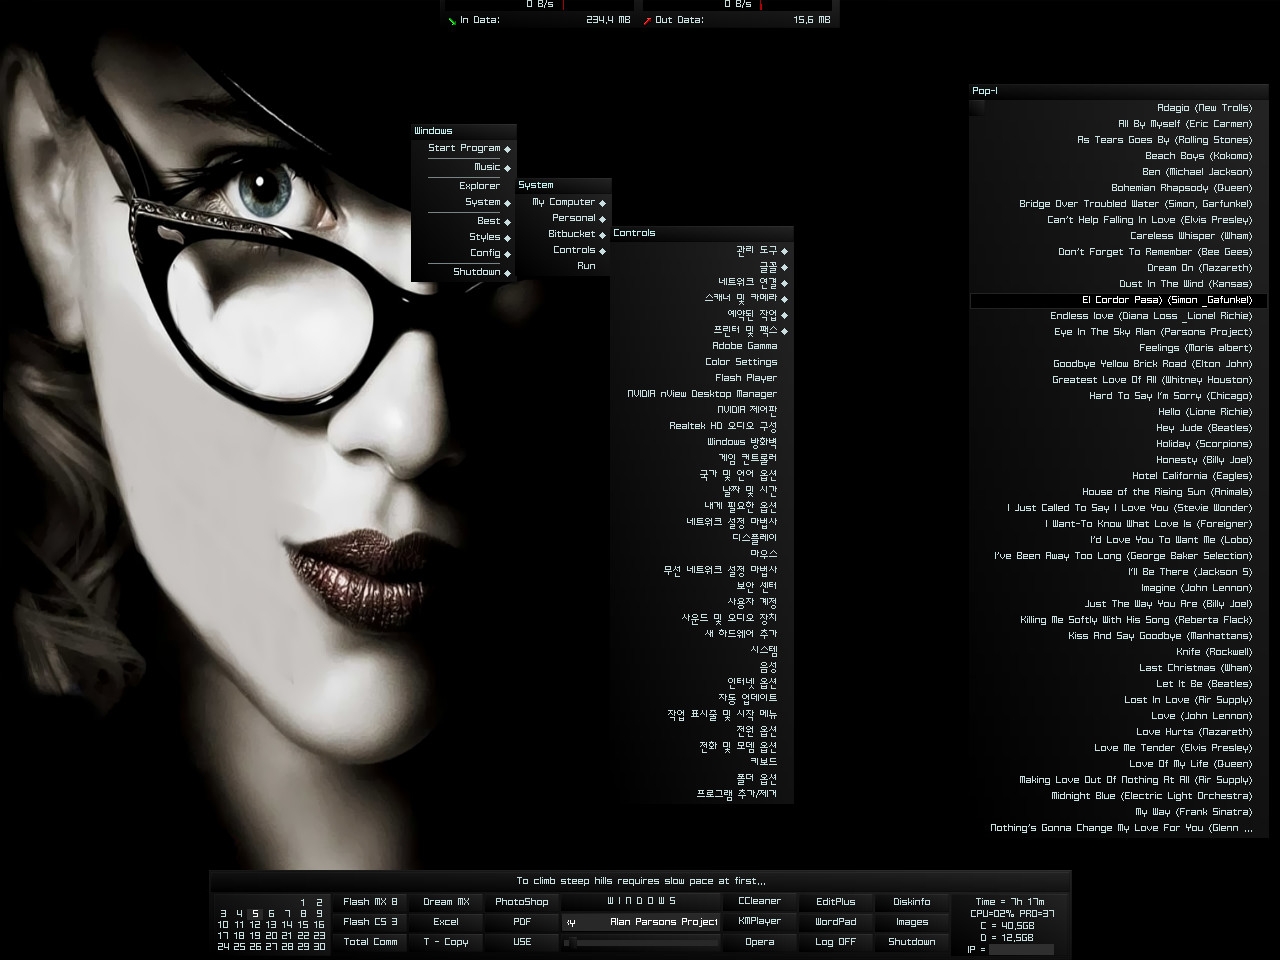Expand the Music submenu arrow
The image size is (1280, 960).
coord(507,168)
